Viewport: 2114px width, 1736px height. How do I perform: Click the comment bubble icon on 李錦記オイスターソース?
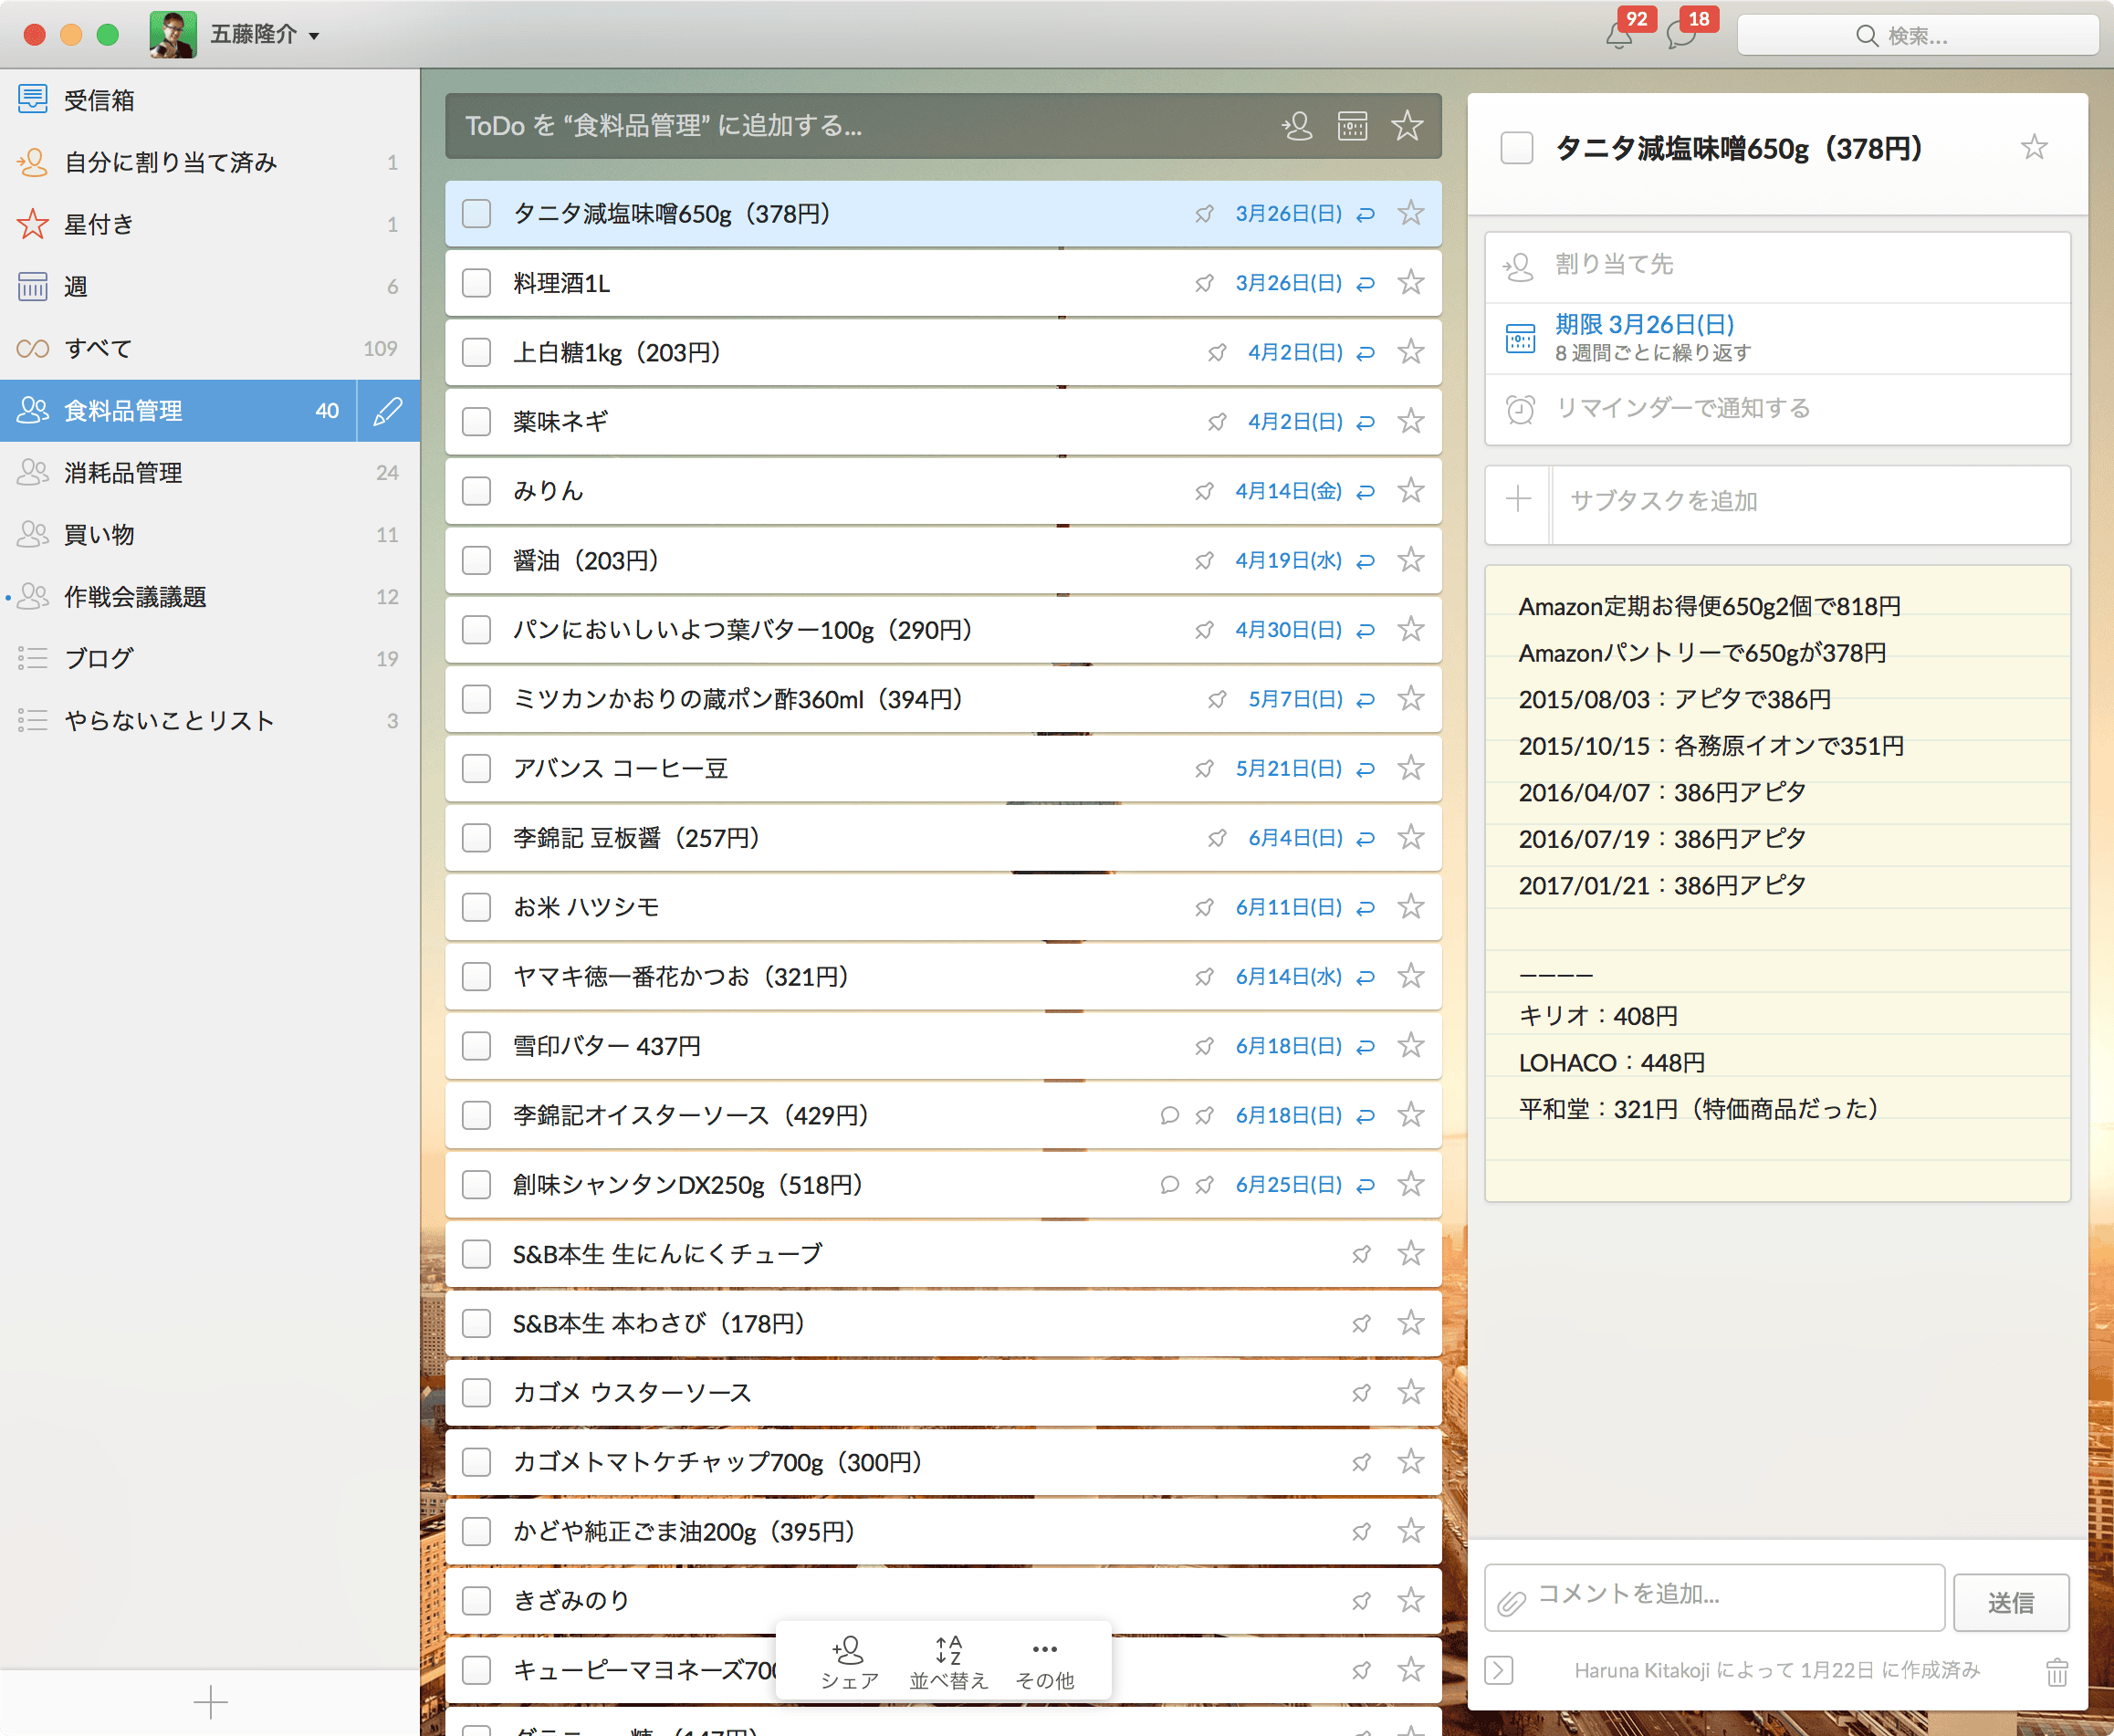coord(1169,1115)
